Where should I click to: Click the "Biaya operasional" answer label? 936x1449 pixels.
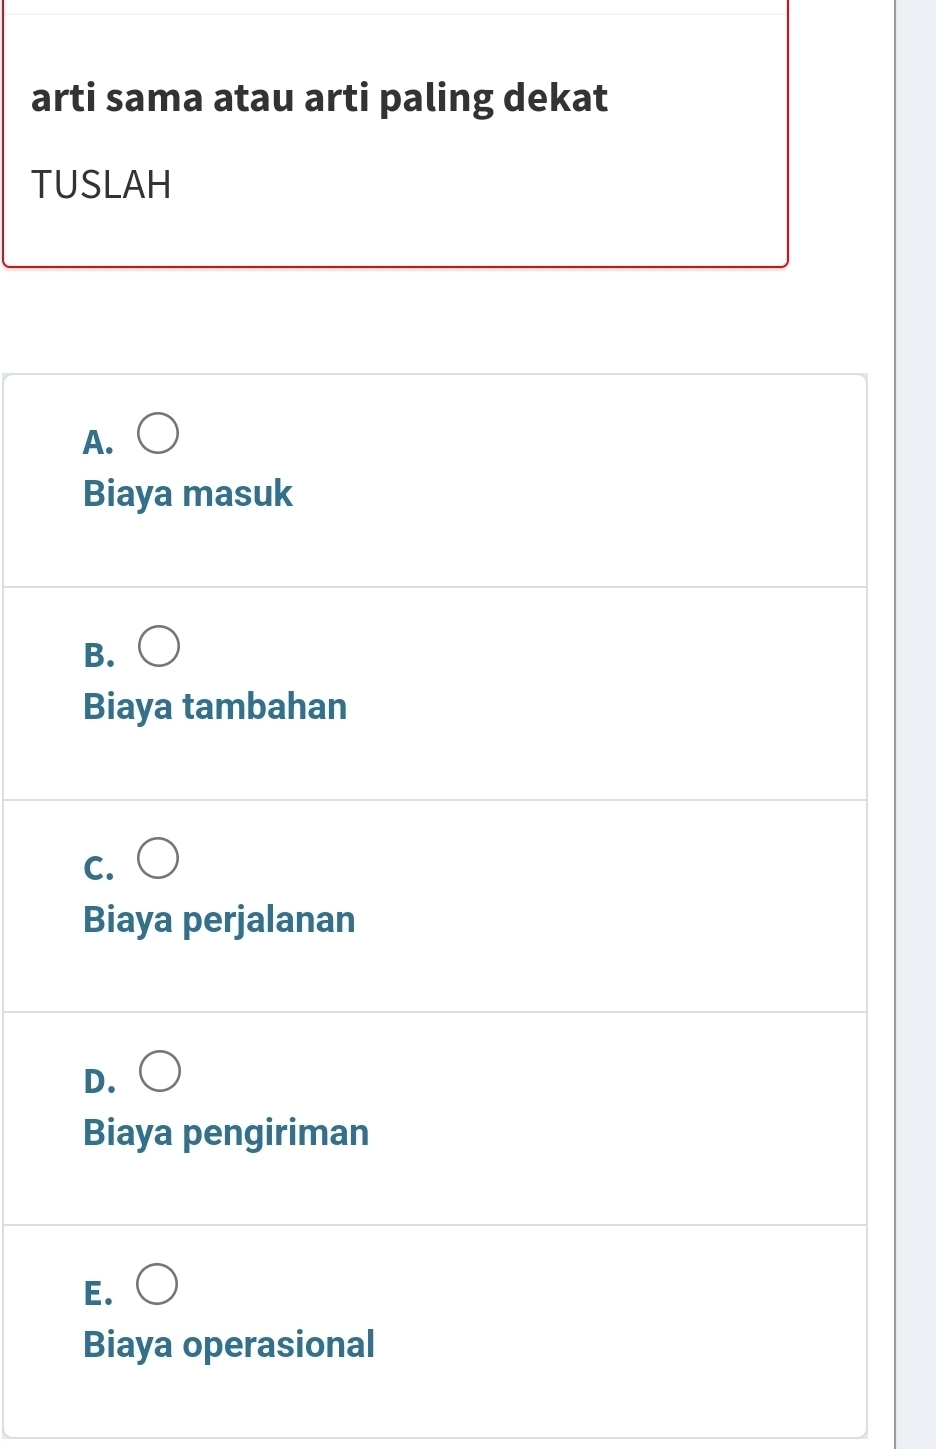click(x=229, y=1345)
